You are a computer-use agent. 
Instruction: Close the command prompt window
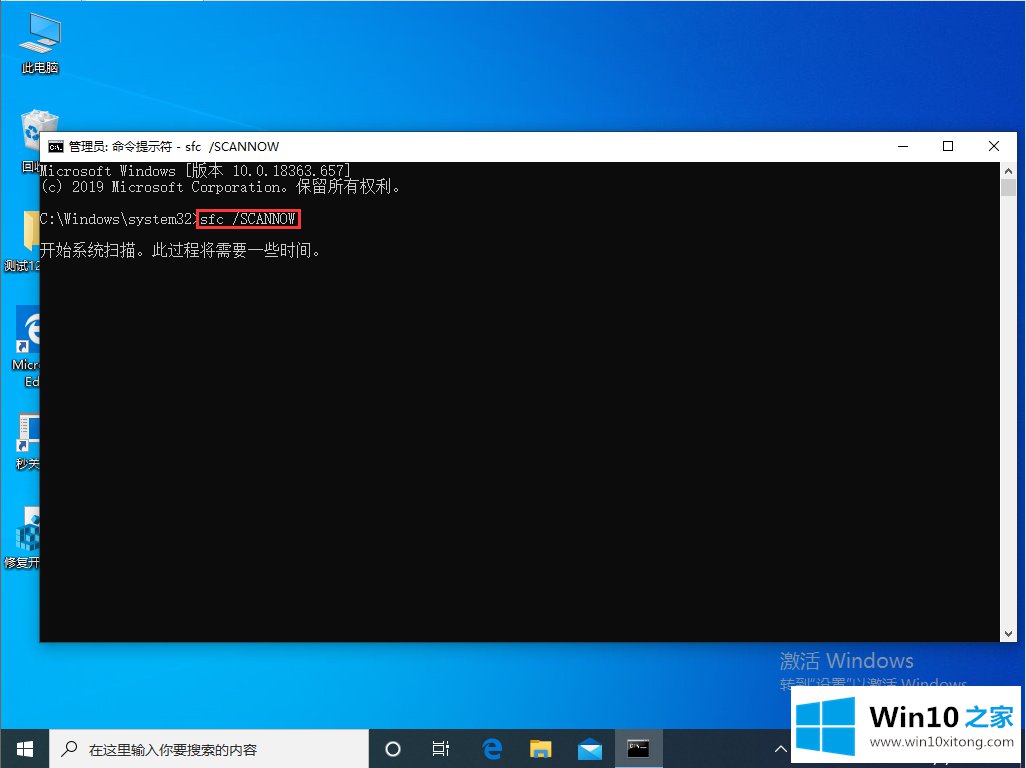(x=993, y=147)
